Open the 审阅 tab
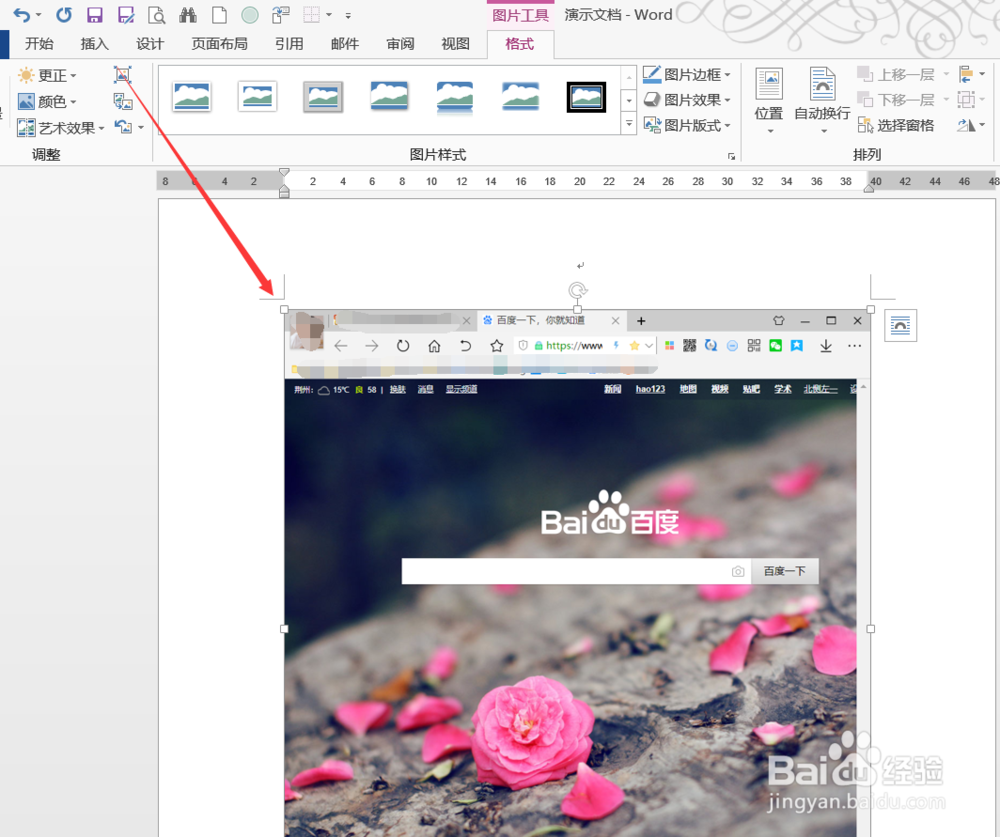Image resolution: width=1000 pixels, height=837 pixels. [400, 44]
